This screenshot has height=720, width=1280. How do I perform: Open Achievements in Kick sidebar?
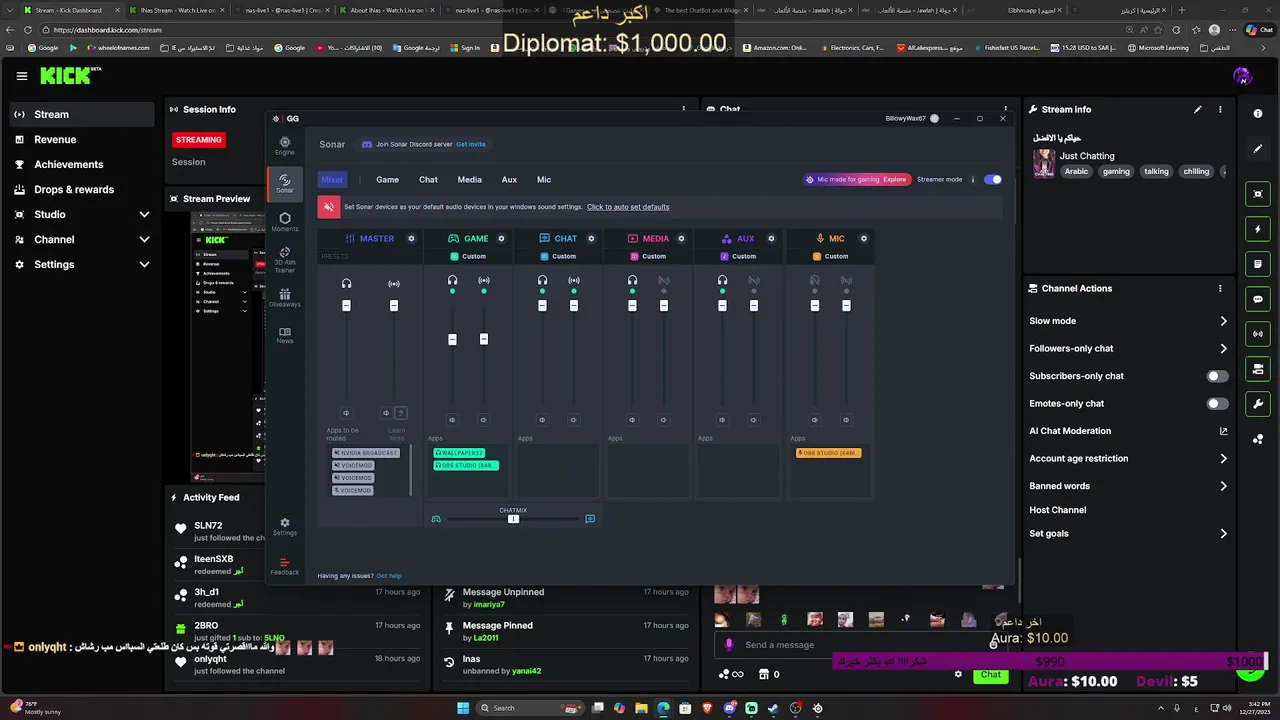pyautogui.click(x=69, y=164)
